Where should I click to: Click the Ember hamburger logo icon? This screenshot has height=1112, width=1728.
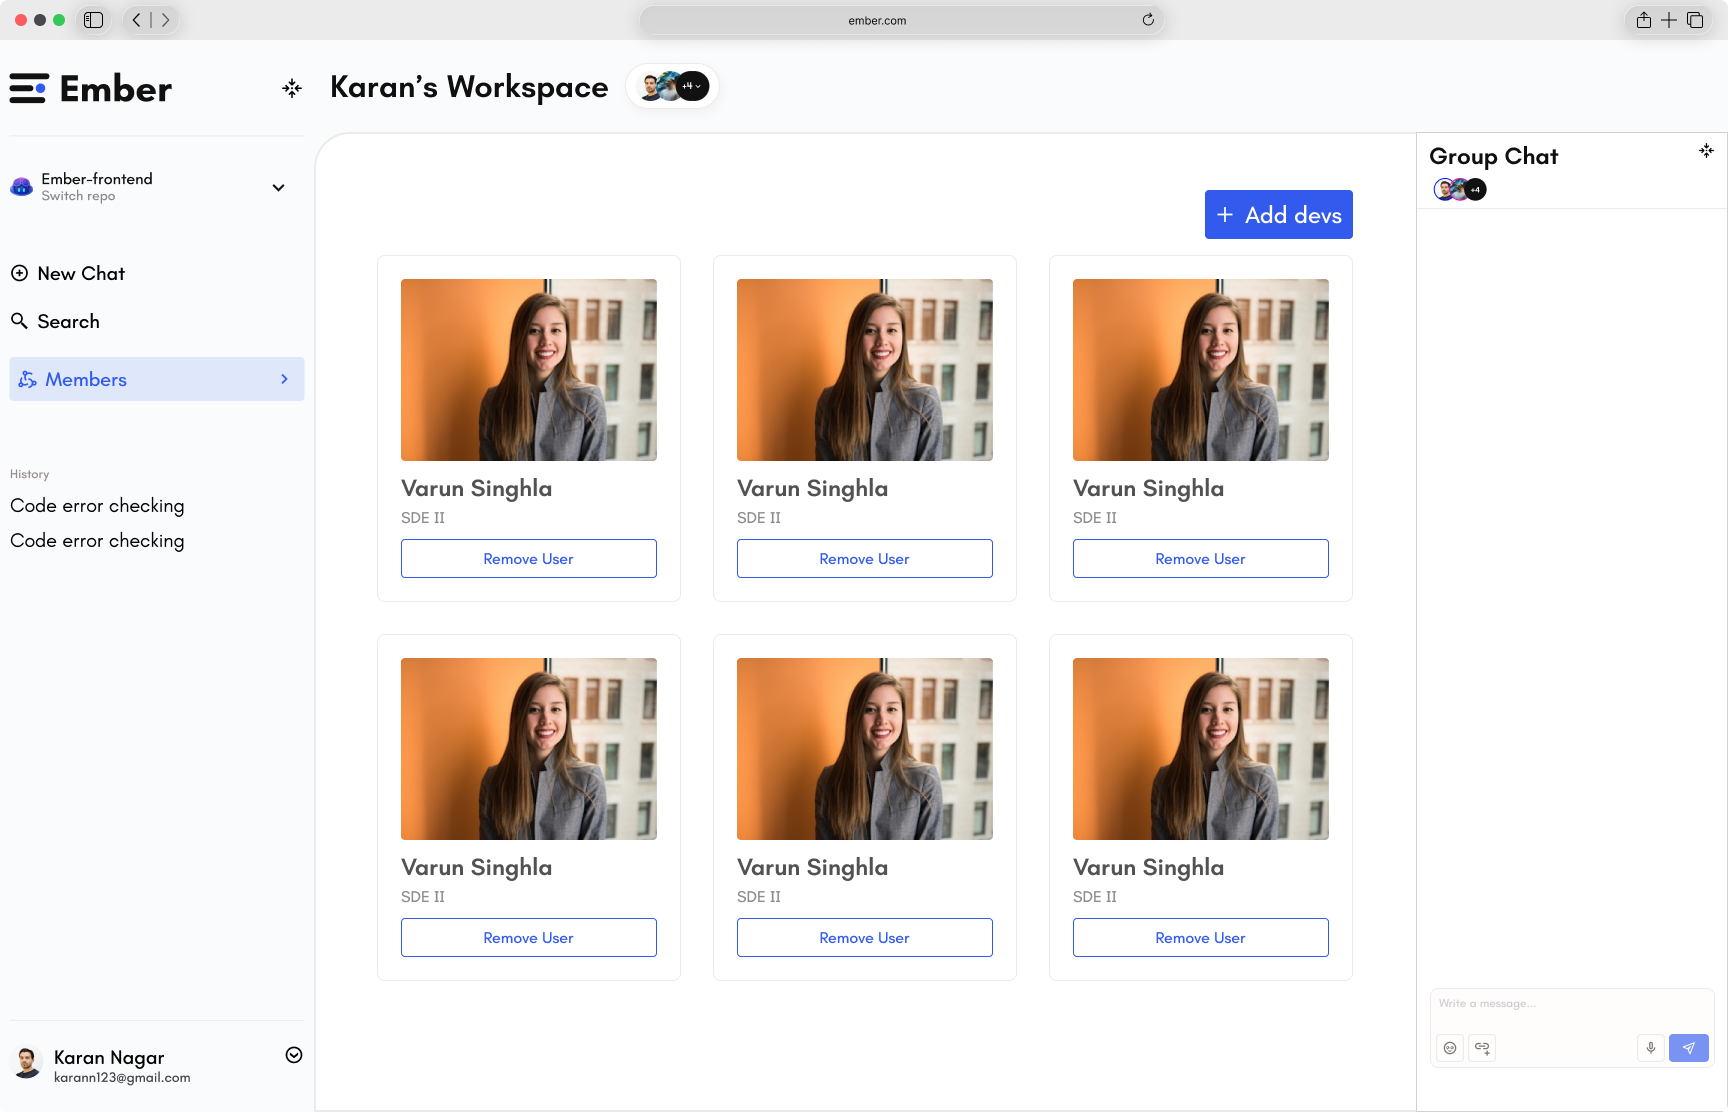(28, 88)
